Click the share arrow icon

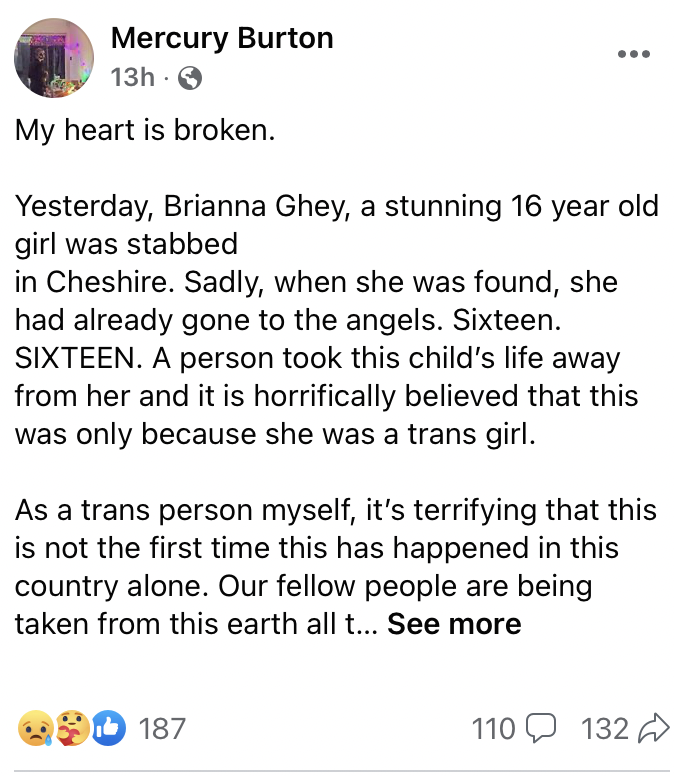coord(652,729)
